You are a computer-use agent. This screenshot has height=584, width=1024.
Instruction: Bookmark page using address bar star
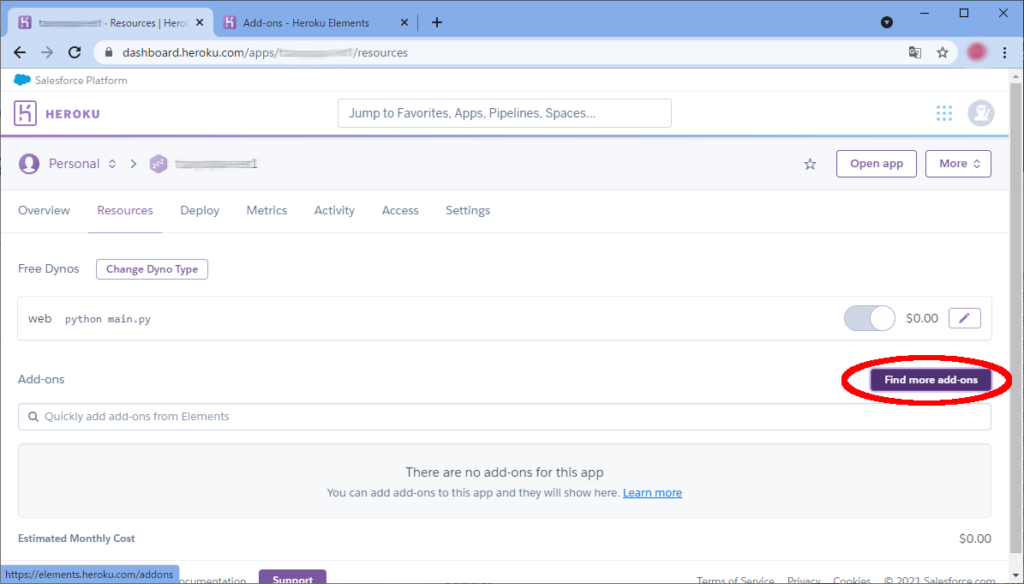[x=942, y=52]
